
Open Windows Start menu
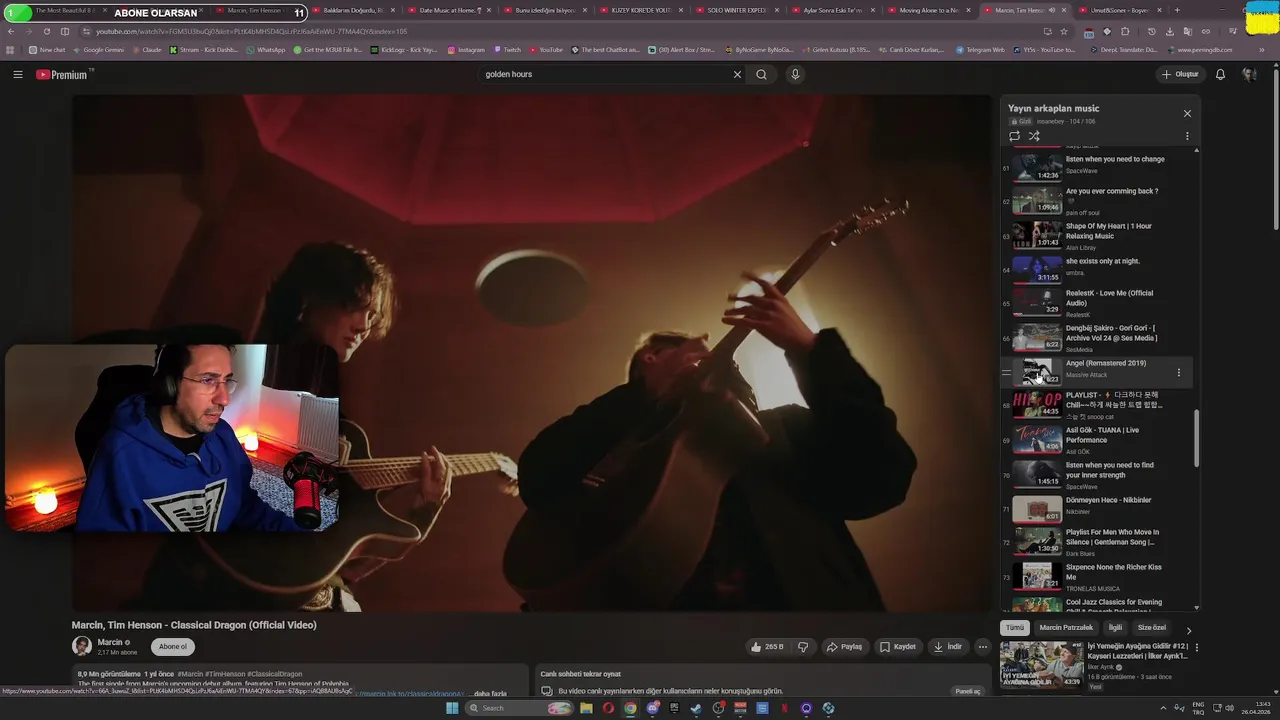[x=452, y=708]
